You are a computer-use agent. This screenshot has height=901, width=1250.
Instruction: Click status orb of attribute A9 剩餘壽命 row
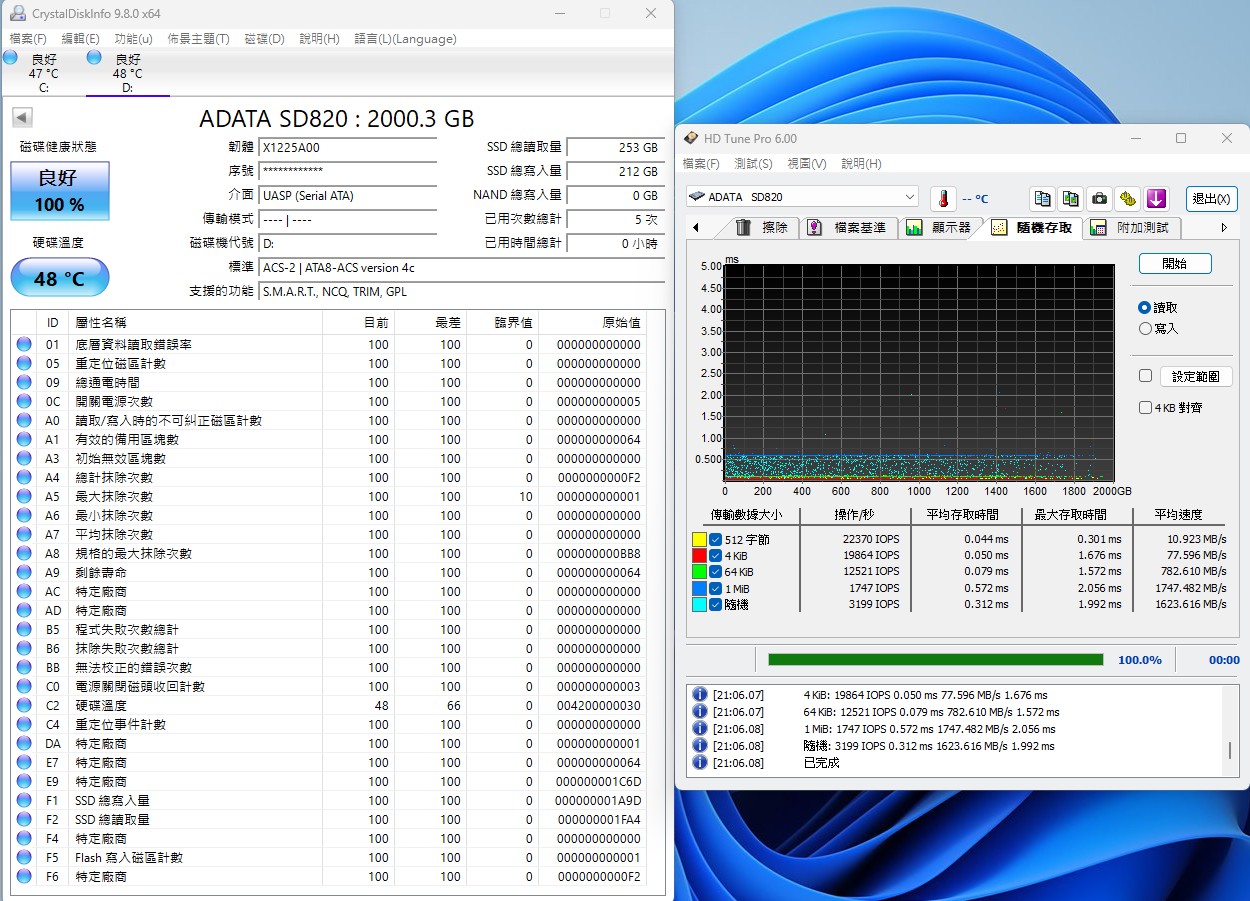click(23, 572)
